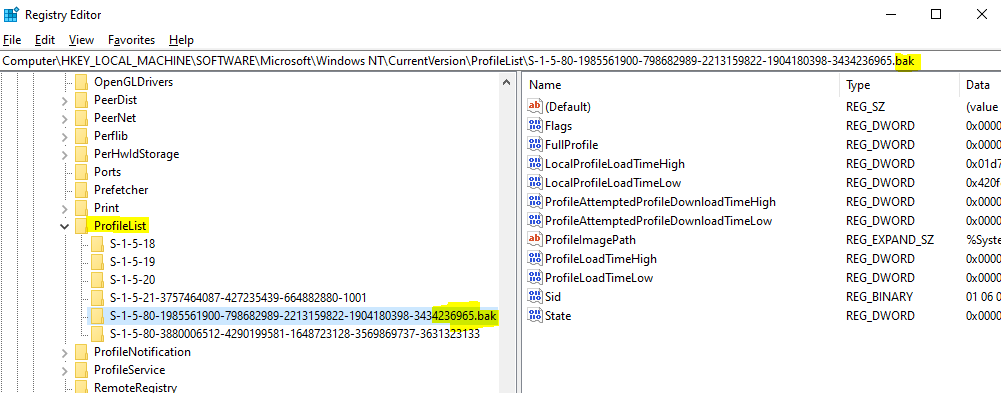Select the State DWORD value icon
Viewport: 1001px width, 393px height.
tap(534, 316)
